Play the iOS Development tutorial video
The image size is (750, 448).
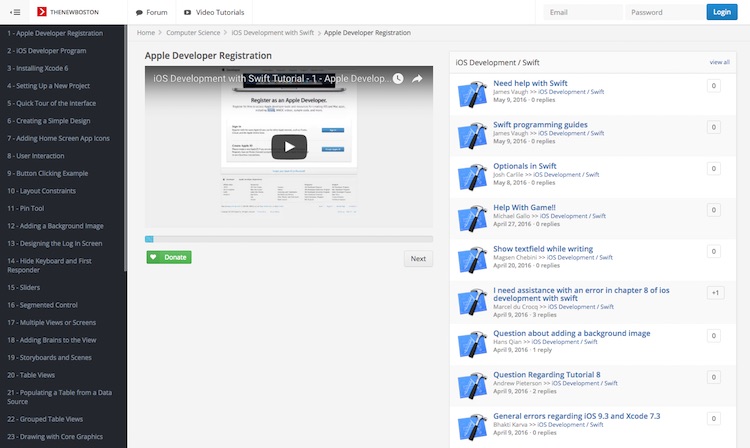tap(289, 147)
